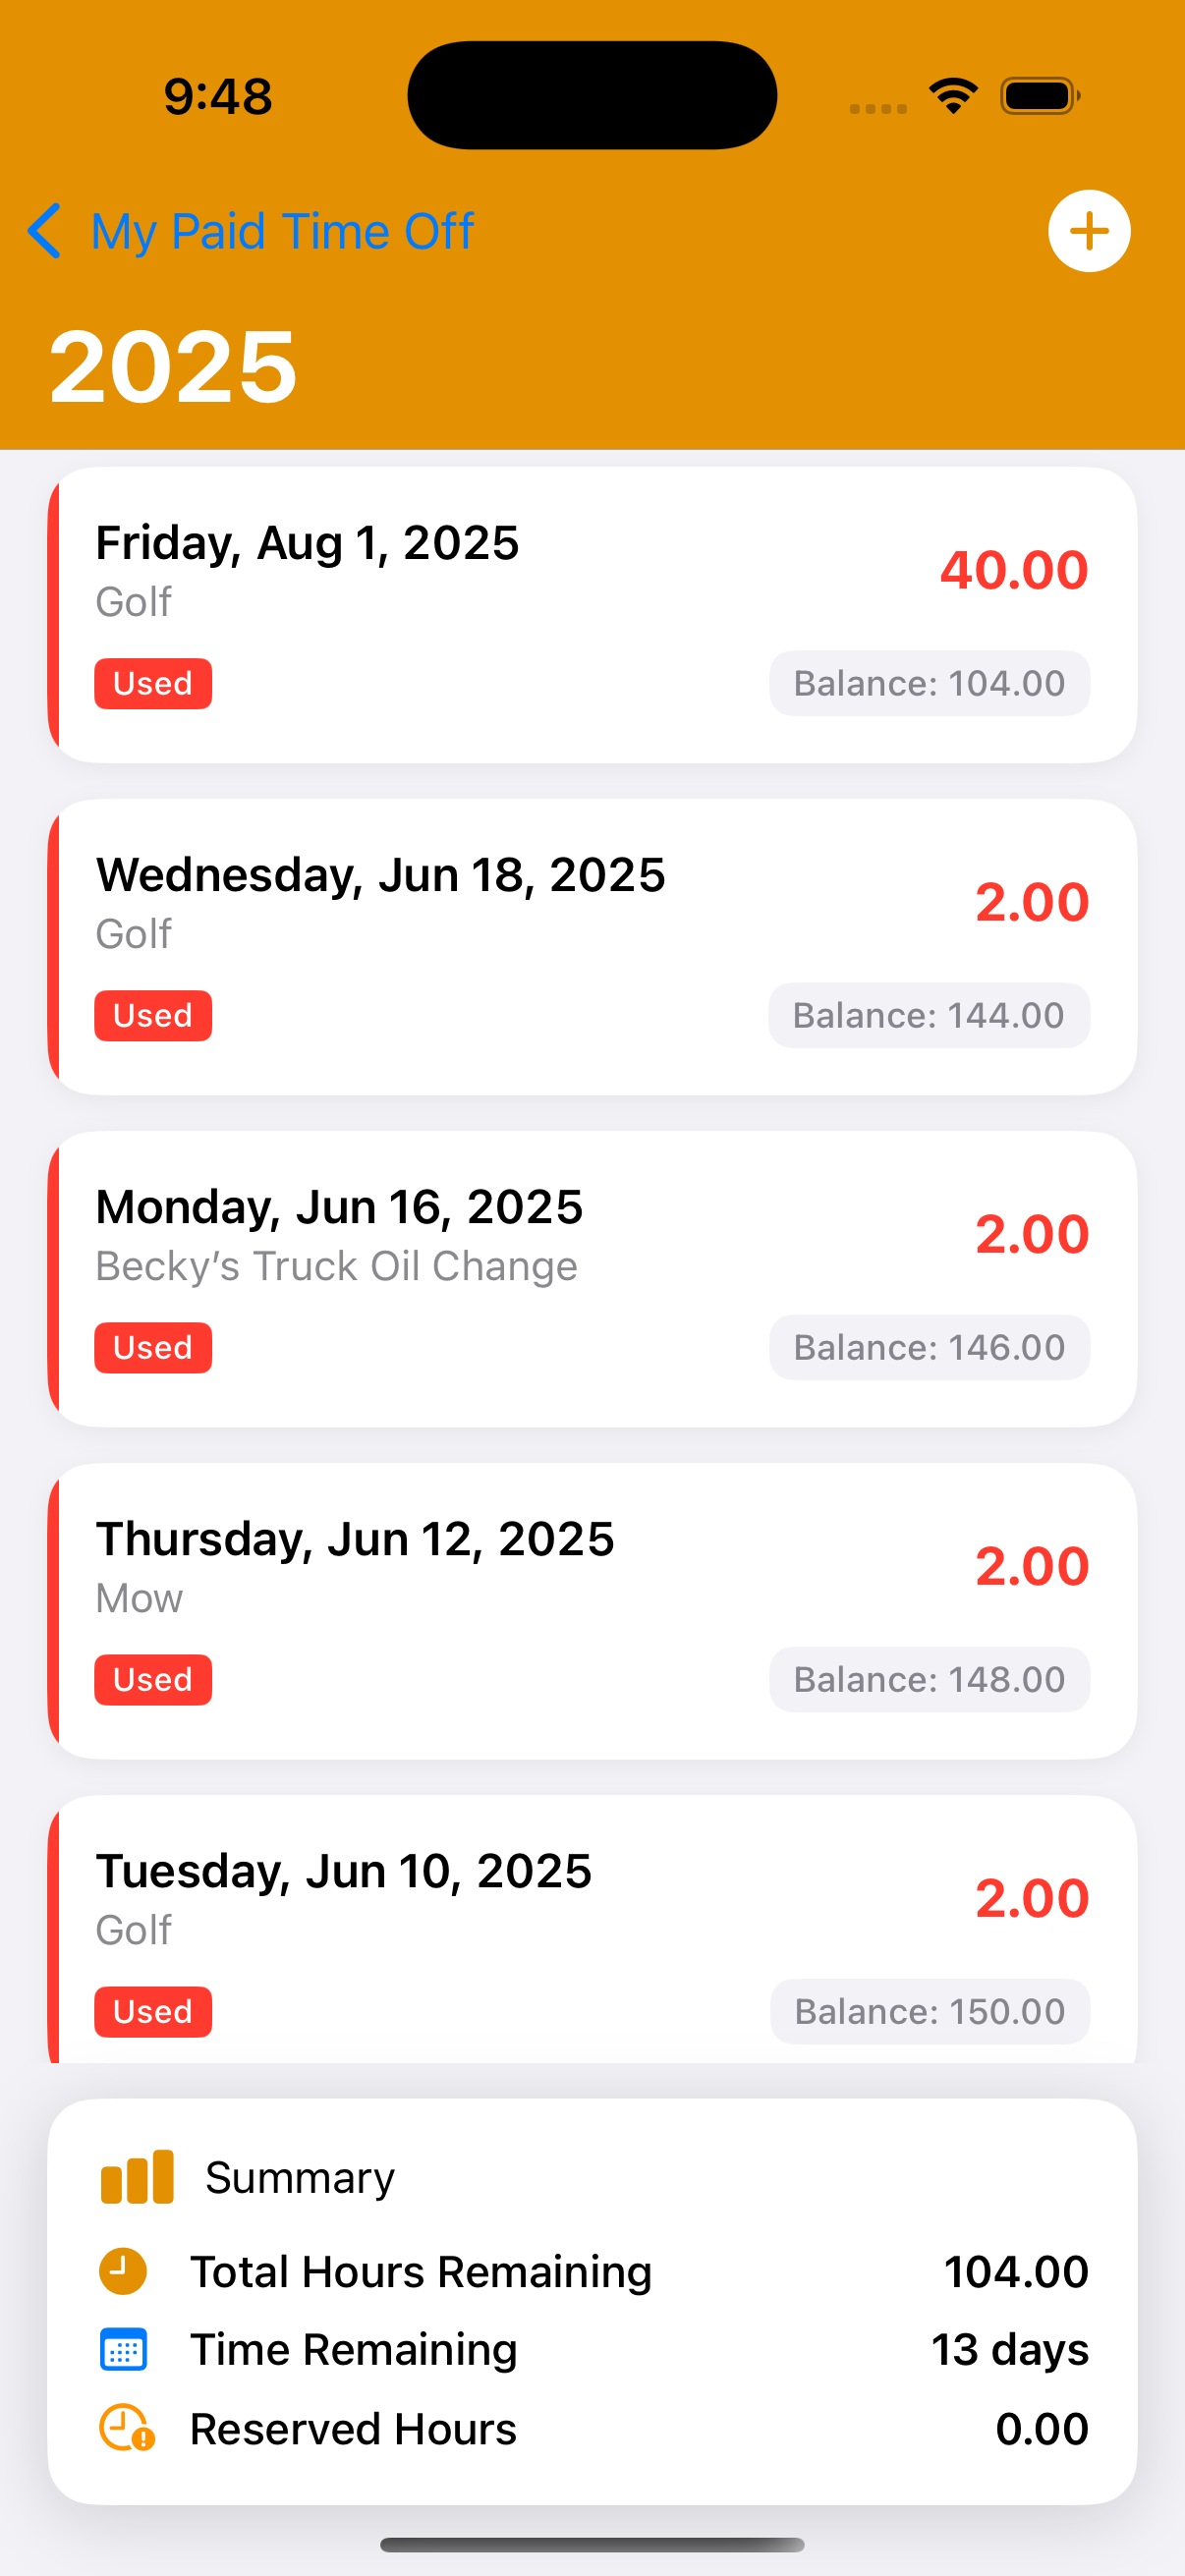Tap the 2025 year heading
The height and width of the screenshot is (2576, 1185).
tap(173, 367)
